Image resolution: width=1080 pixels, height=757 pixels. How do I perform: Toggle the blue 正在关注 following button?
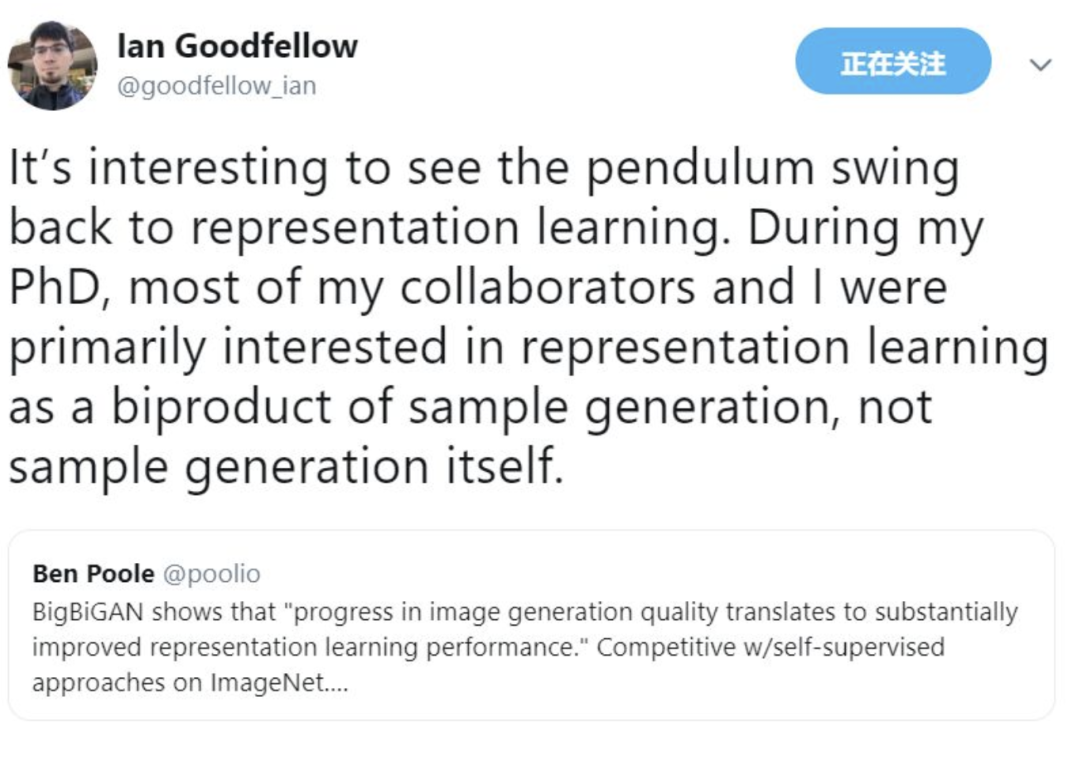(x=892, y=62)
